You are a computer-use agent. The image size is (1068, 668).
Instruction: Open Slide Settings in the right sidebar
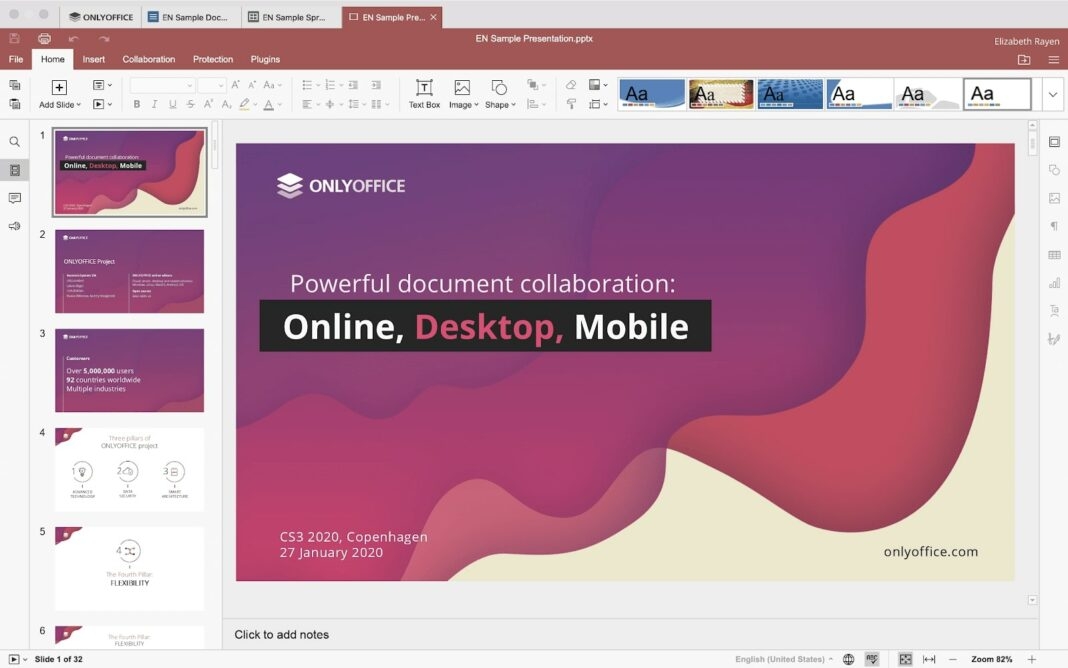(1053, 141)
